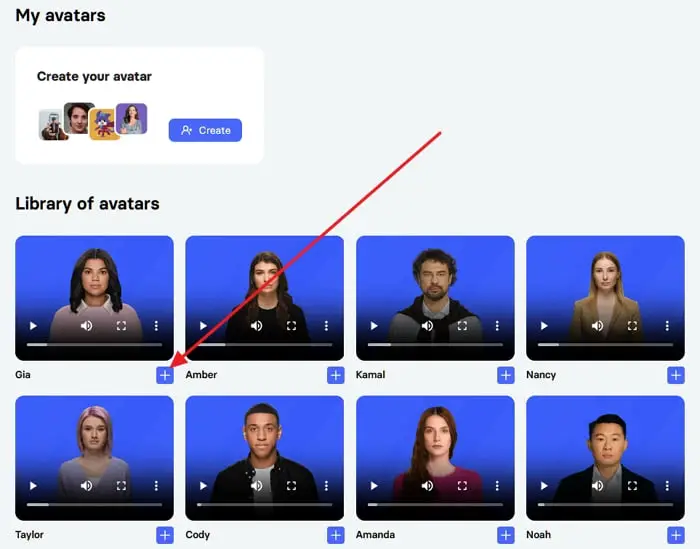Image resolution: width=700 pixels, height=549 pixels.
Task: Open Cody video in fullscreen
Action: coord(292,486)
